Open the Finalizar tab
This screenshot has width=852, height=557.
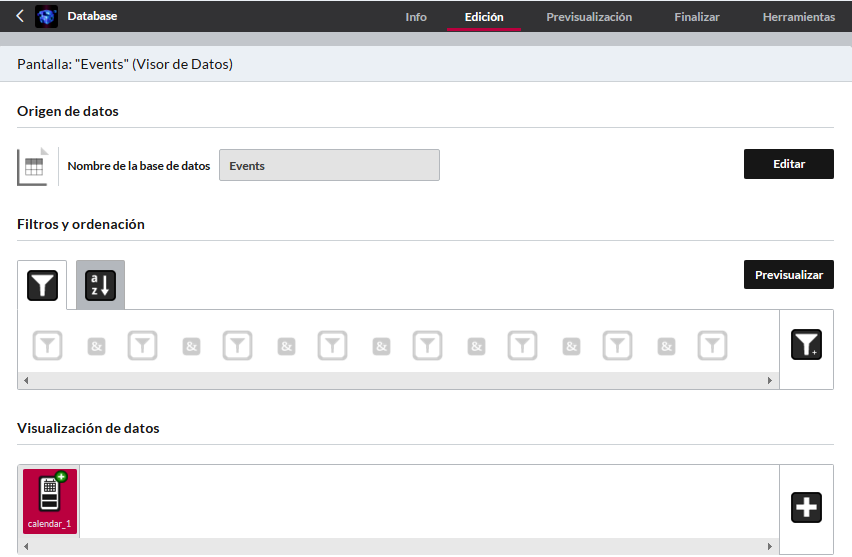[x=697, y=17]
